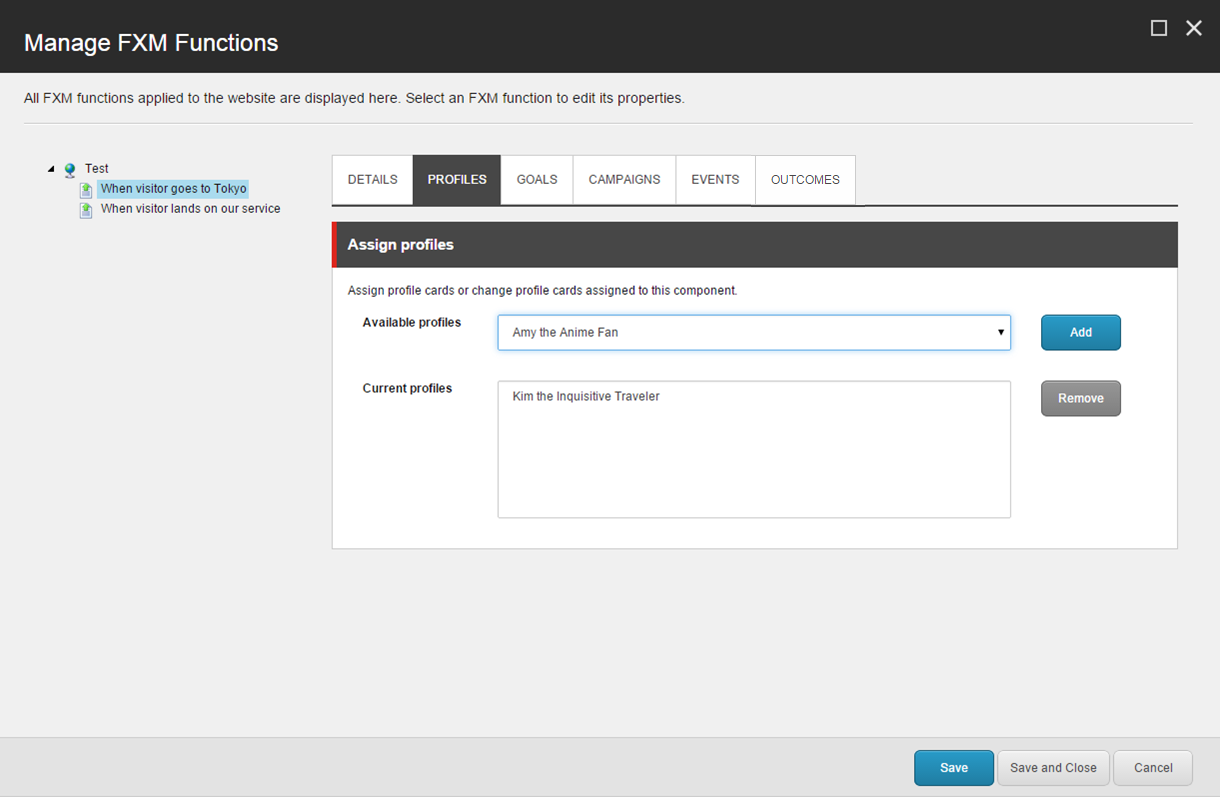Switch to the DETAILS tab
Image resolution: width=1220 pixels, height=797 pixels.
tap(372, 179)
